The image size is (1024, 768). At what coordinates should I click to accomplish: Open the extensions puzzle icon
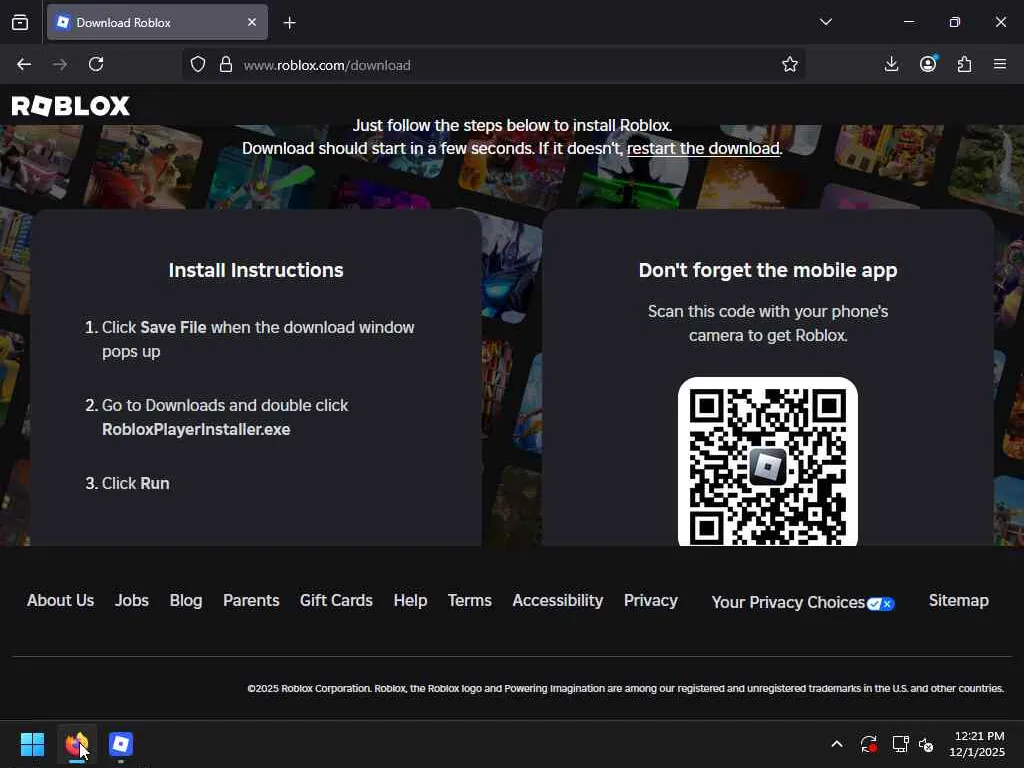pyautogui.click(x=964, y=64)
